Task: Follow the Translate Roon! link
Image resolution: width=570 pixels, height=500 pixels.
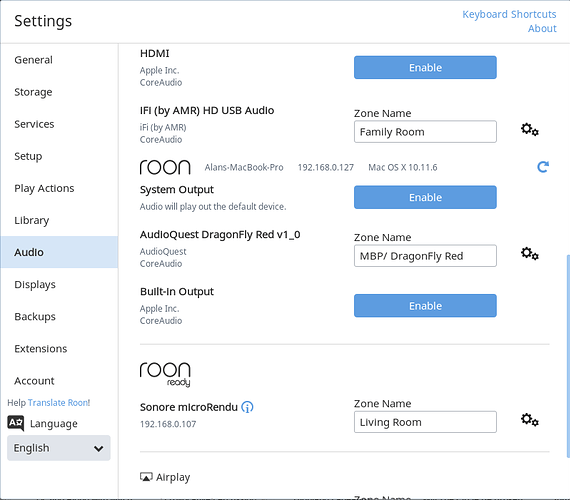Action: 59,403
